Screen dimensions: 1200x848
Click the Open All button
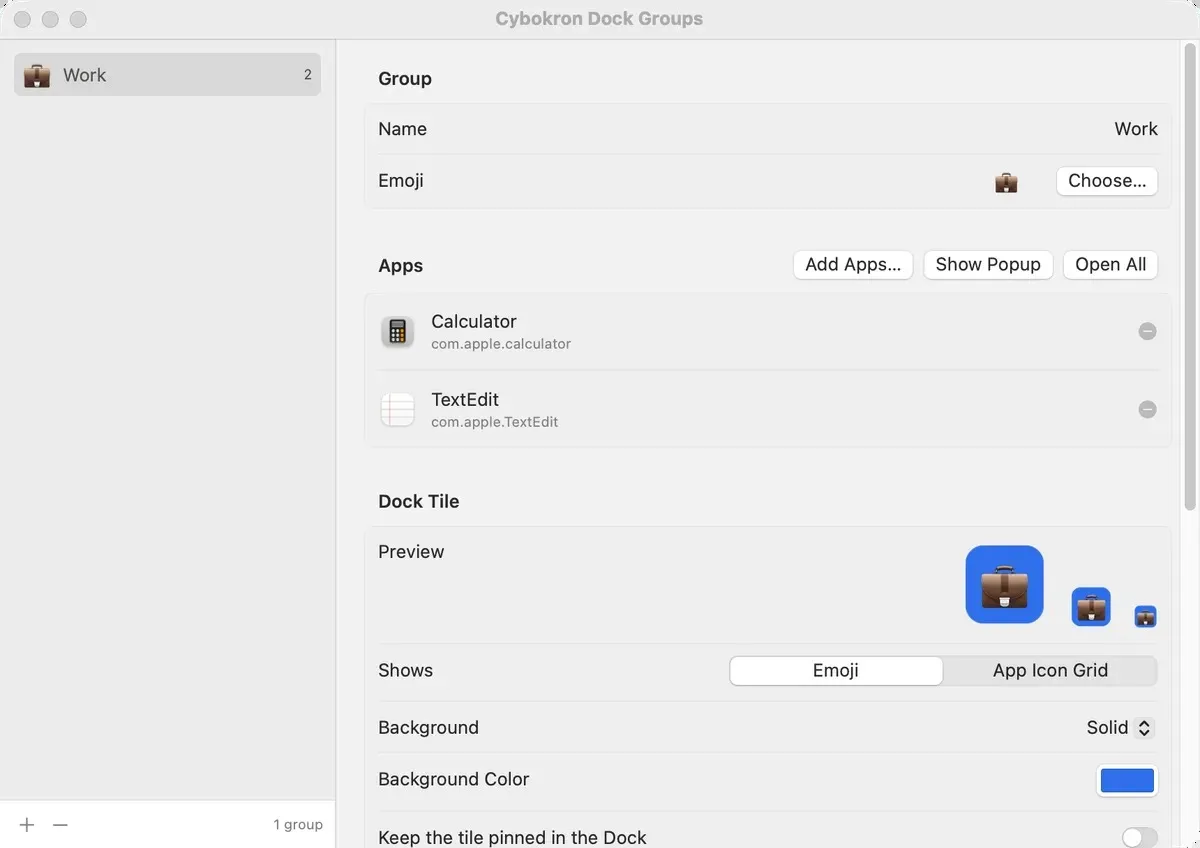tap(1111, 265)
